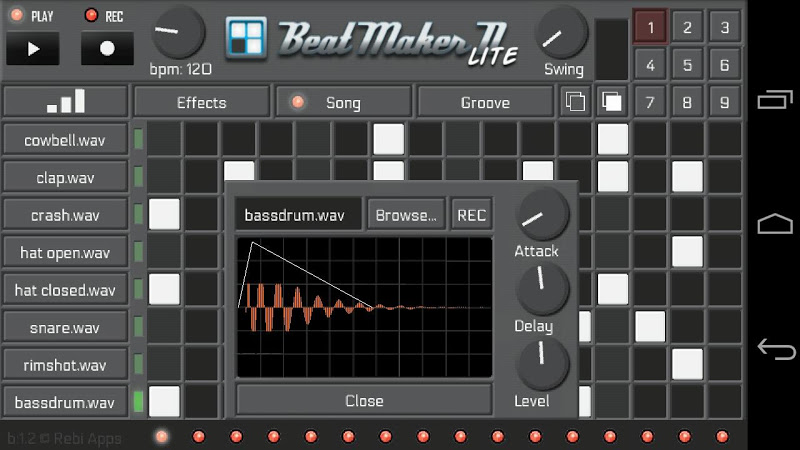Open the volume levels bars icon
This screenshot has height=450, width=800.
pyautogui.click(x=65, y=102)
